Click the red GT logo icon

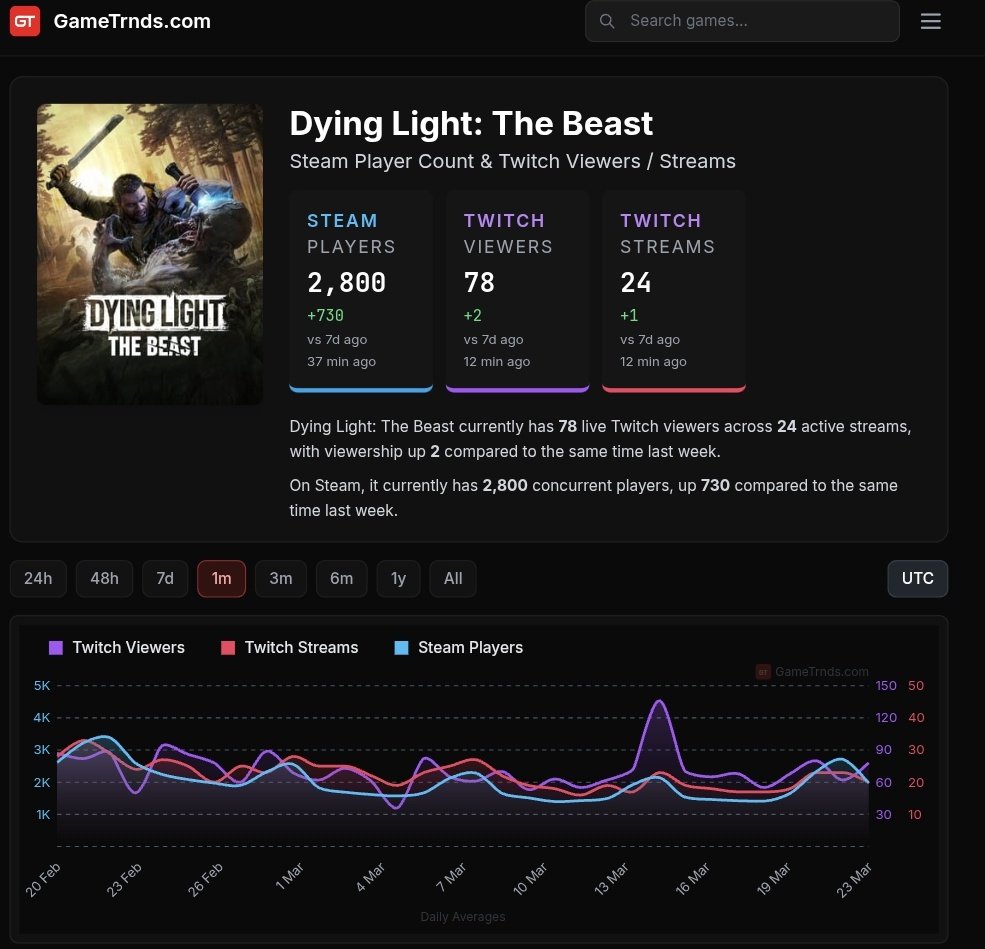point(25,21)
